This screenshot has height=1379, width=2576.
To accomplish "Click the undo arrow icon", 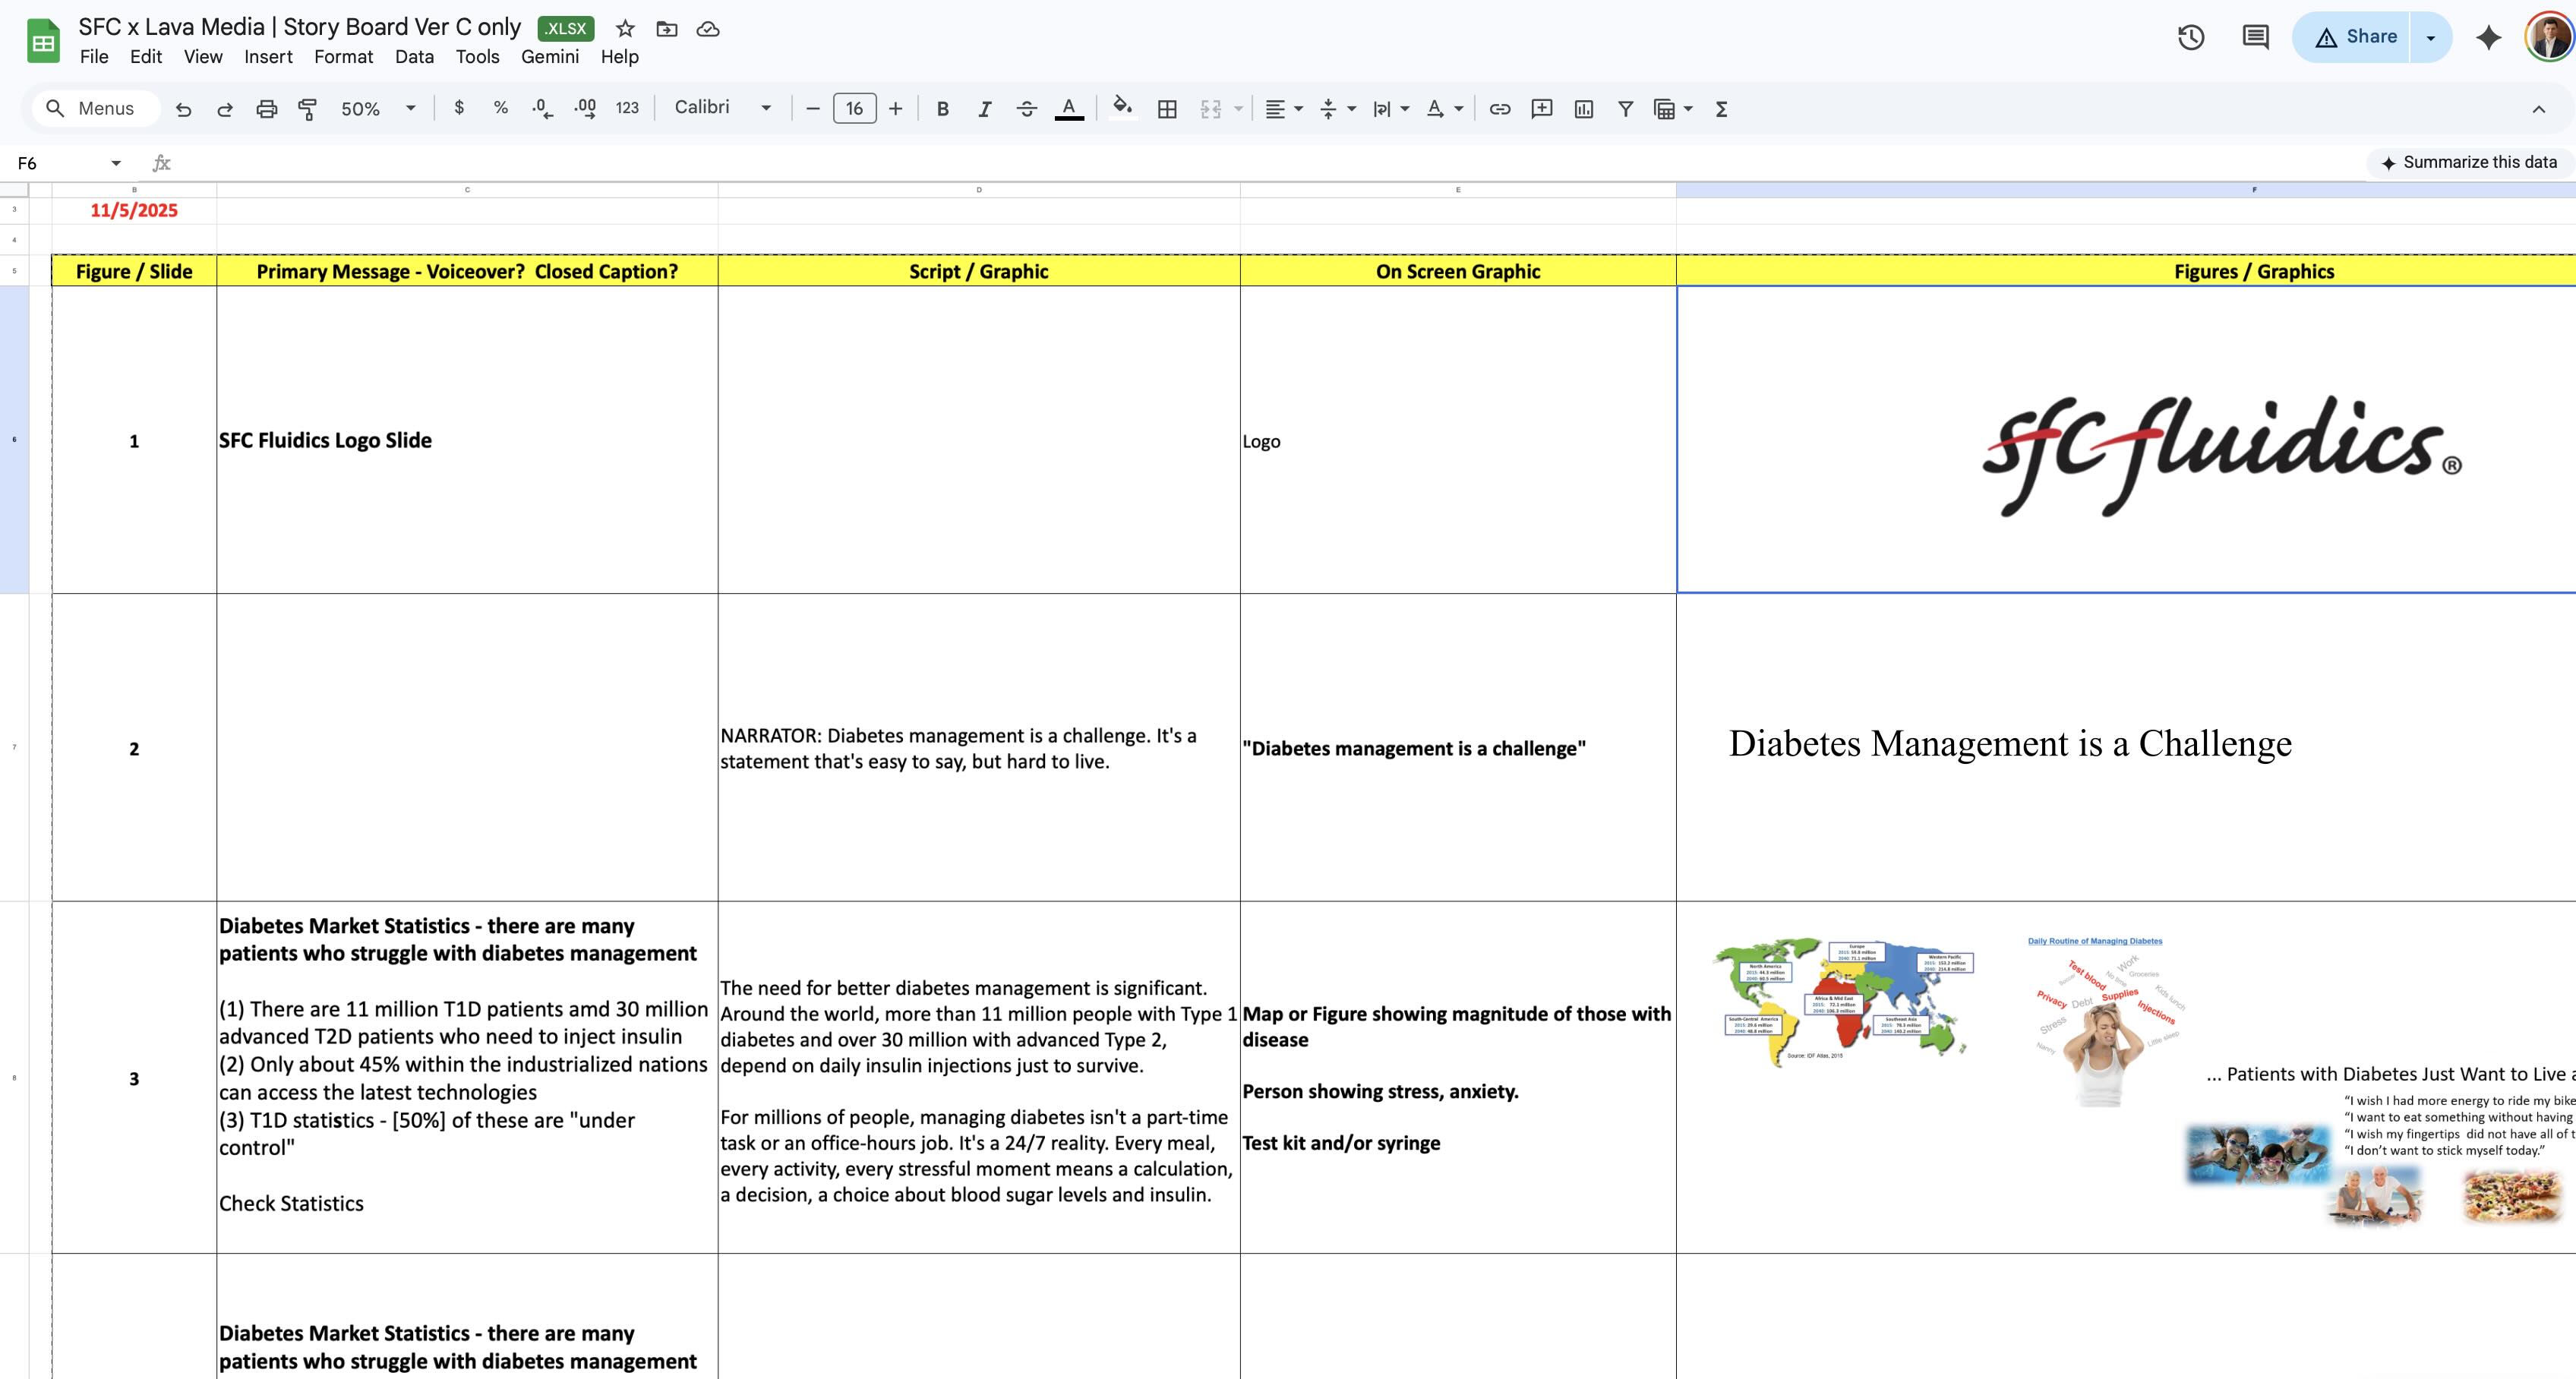I will (183, 109).
